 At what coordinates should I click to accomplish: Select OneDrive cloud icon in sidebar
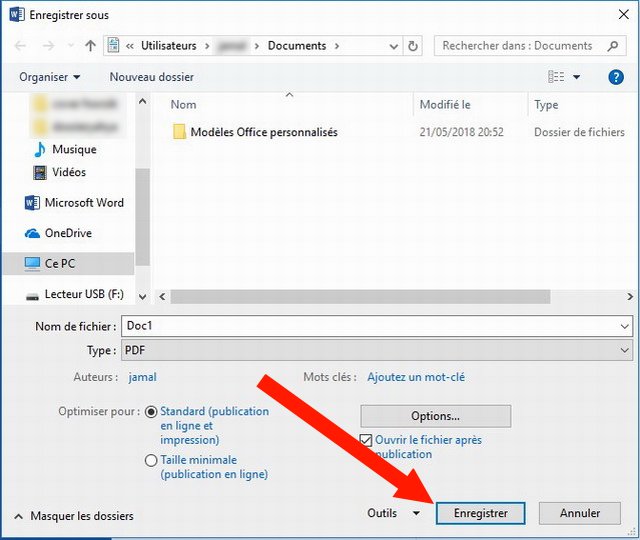click(32, 234)
